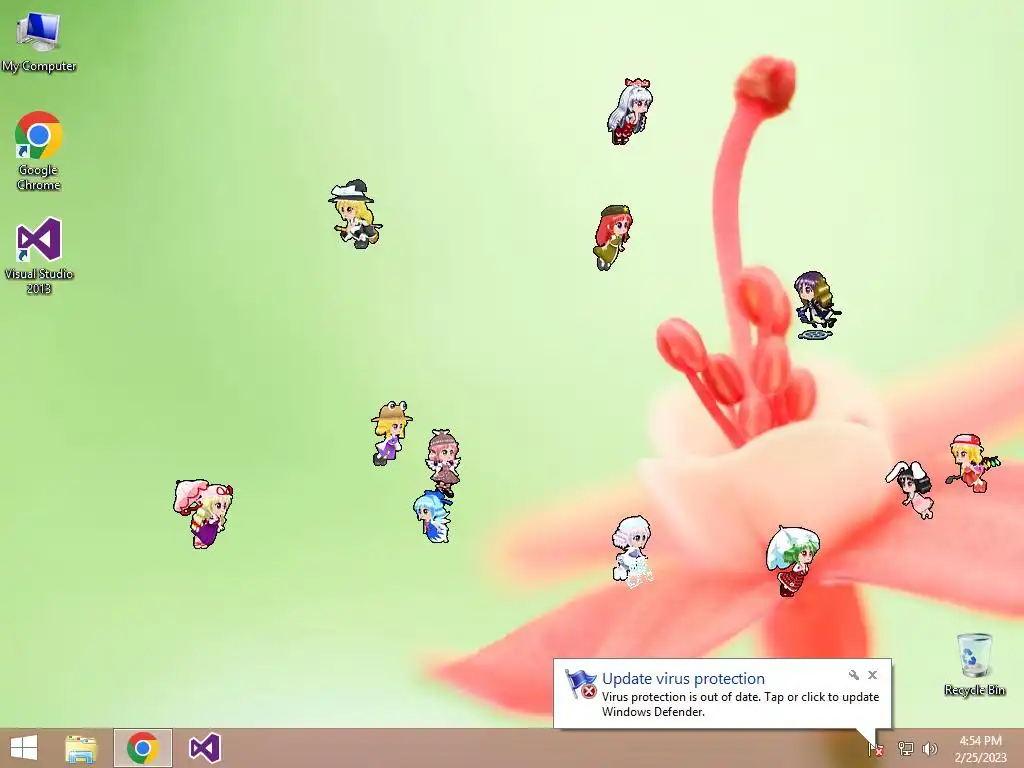Click the blue-haired ice fairy mascot

(432, 517)
